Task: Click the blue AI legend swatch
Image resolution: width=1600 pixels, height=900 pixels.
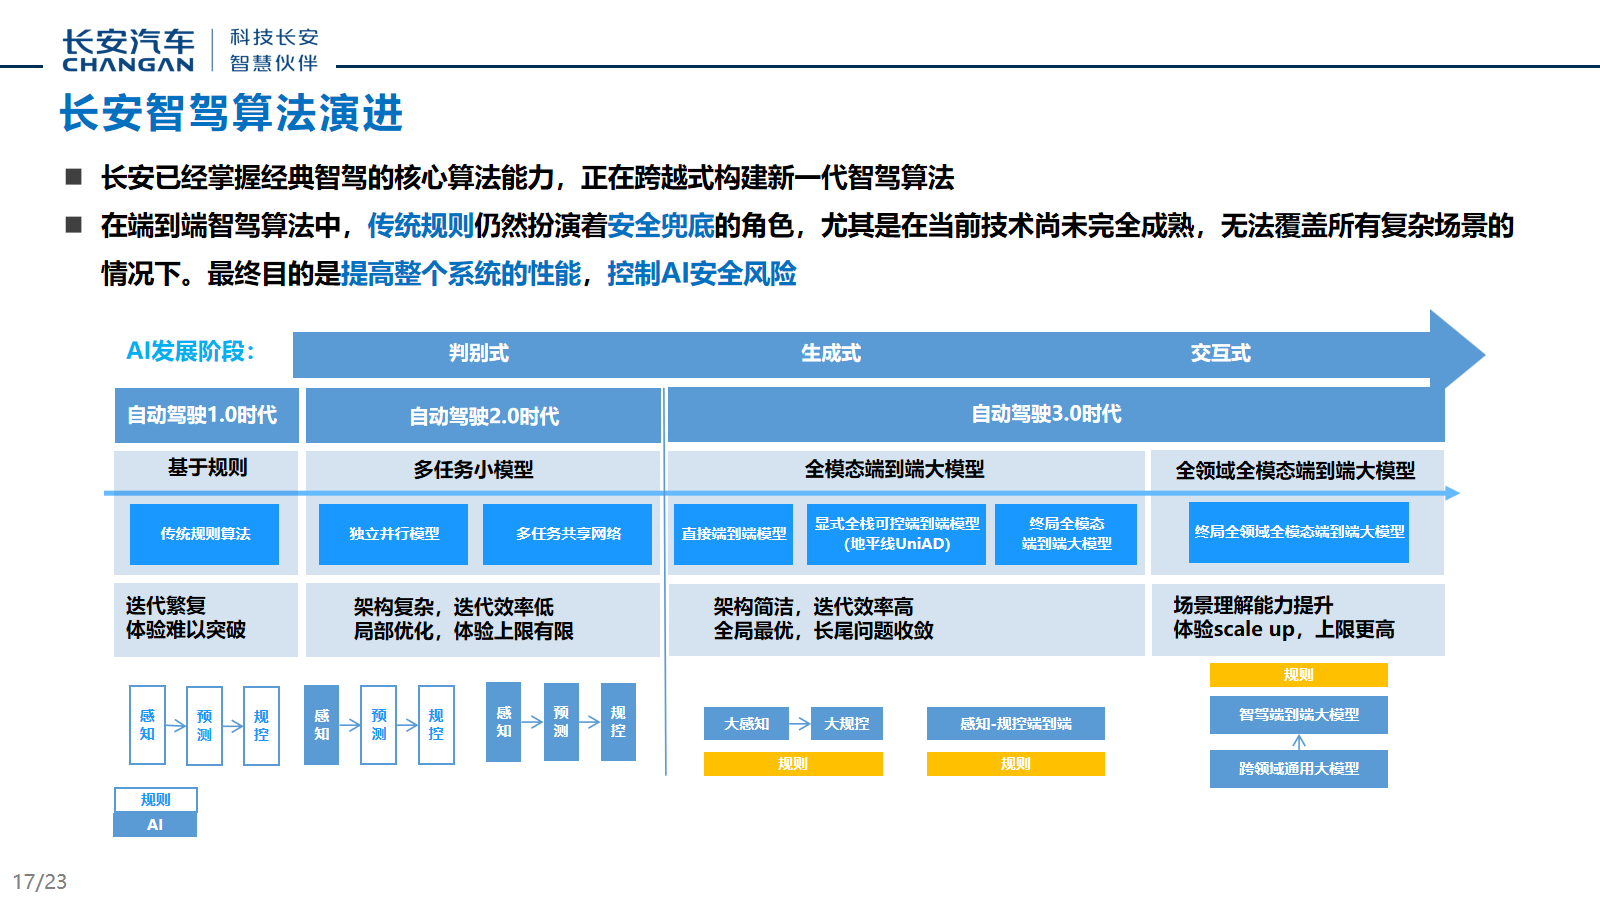Action: point(155,825)
